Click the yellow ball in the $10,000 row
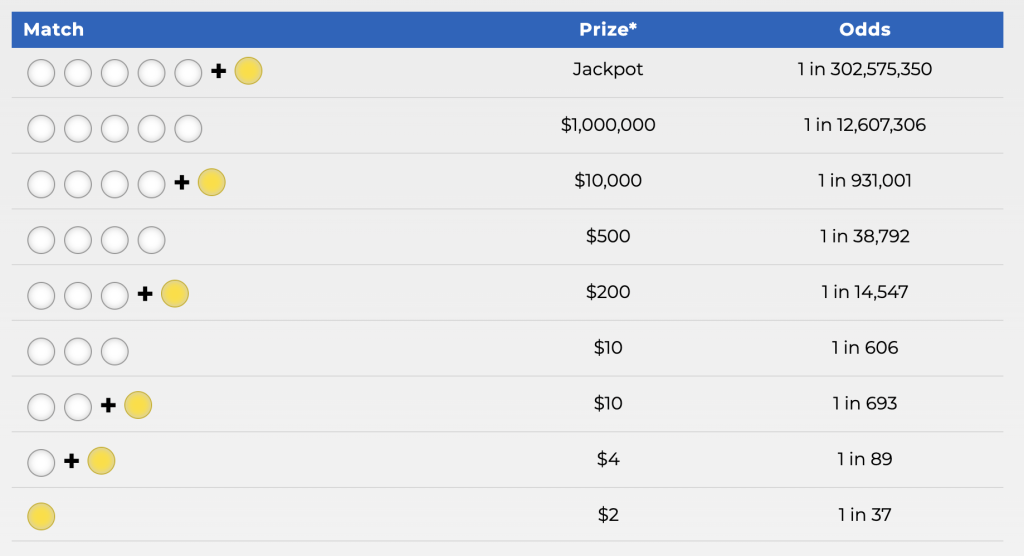Viewport: 1024px width, 556px height. pos(212,182)
